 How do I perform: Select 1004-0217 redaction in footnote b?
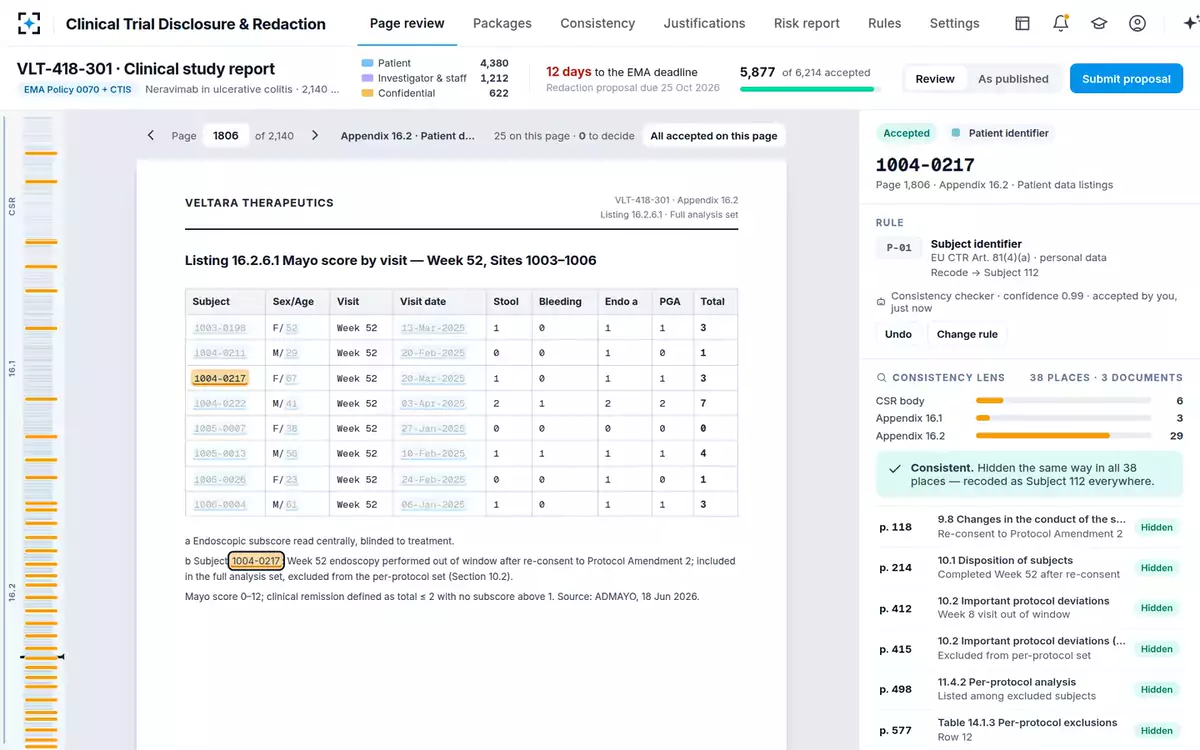coord(256,561)
